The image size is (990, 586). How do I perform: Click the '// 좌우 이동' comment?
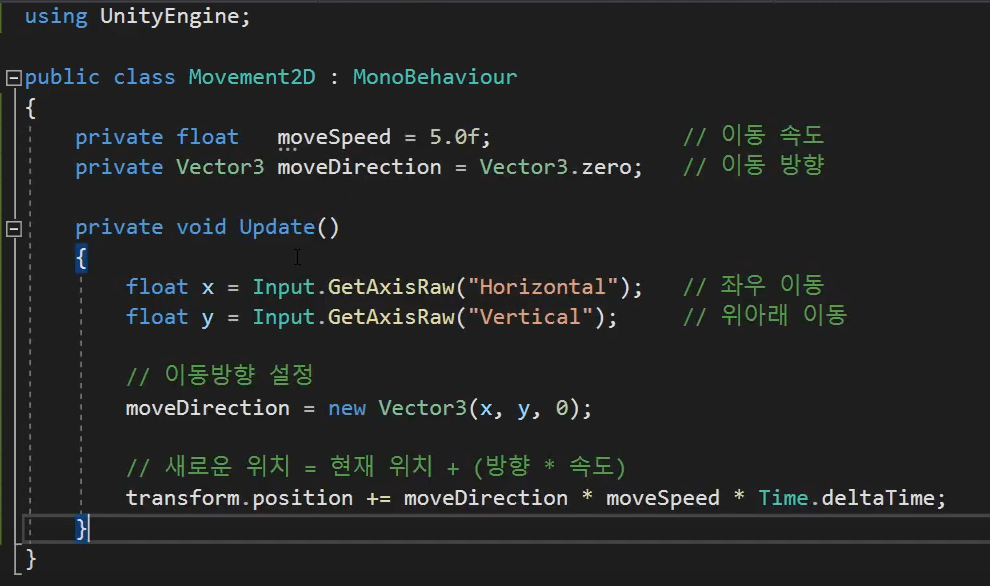[753, 285]
